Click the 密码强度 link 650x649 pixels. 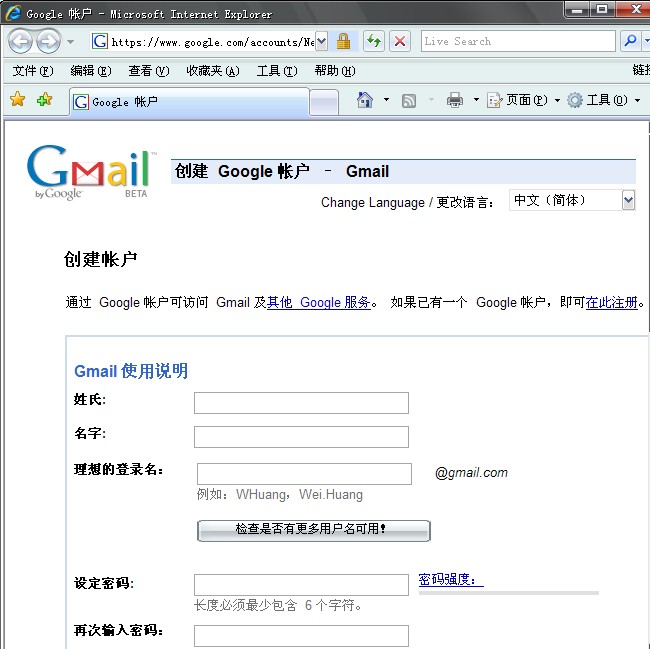pos(450,580)
